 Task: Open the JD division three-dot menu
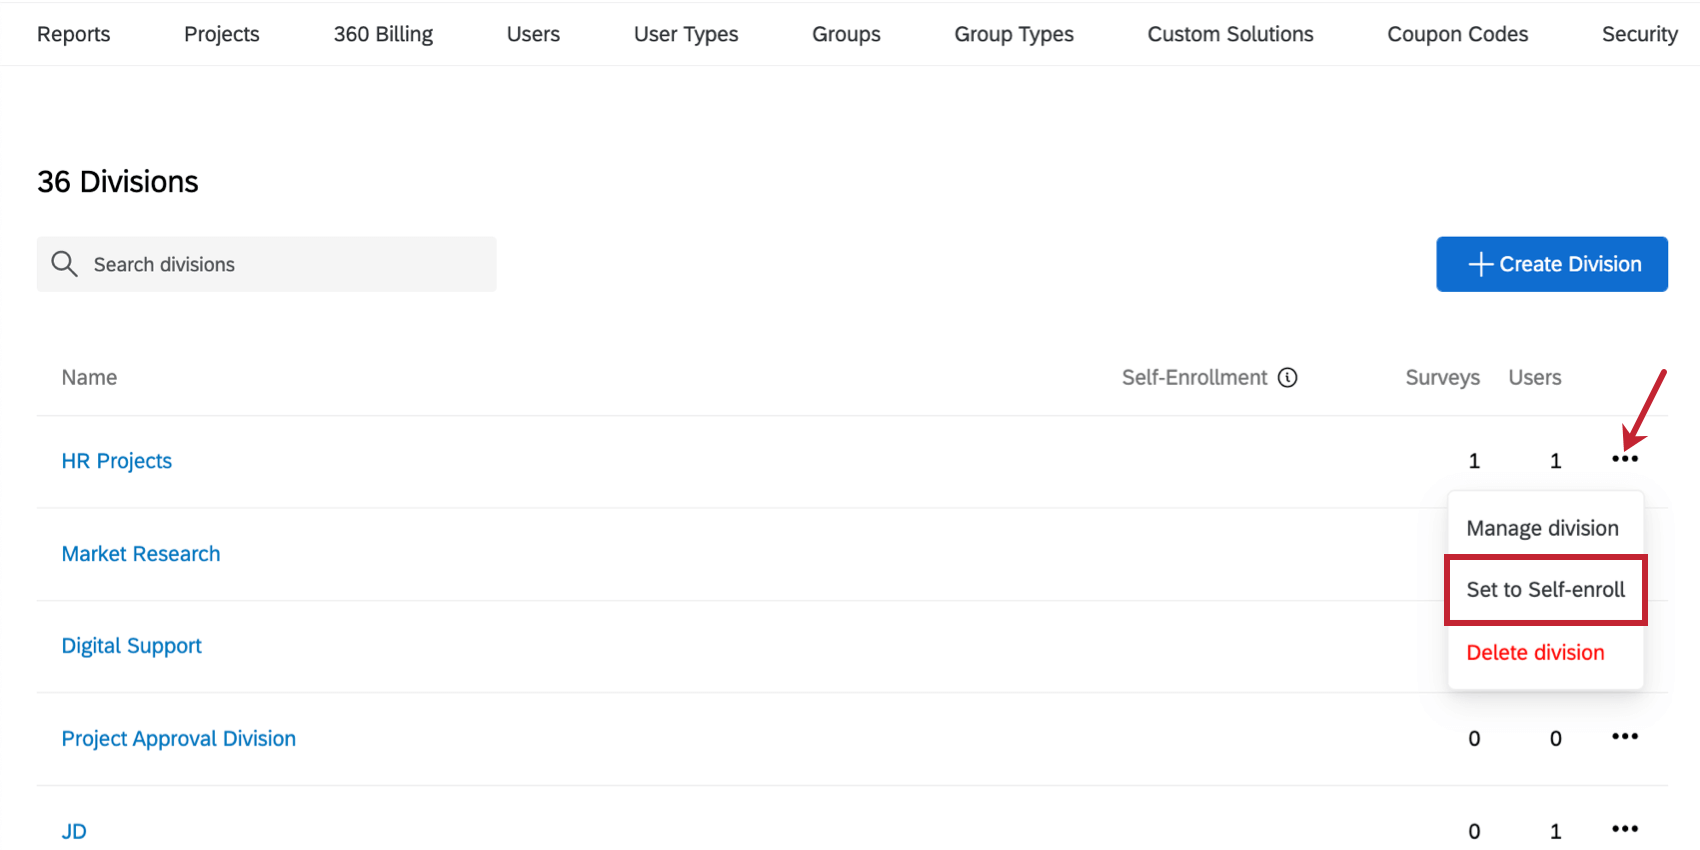[x=1625, y=829]
